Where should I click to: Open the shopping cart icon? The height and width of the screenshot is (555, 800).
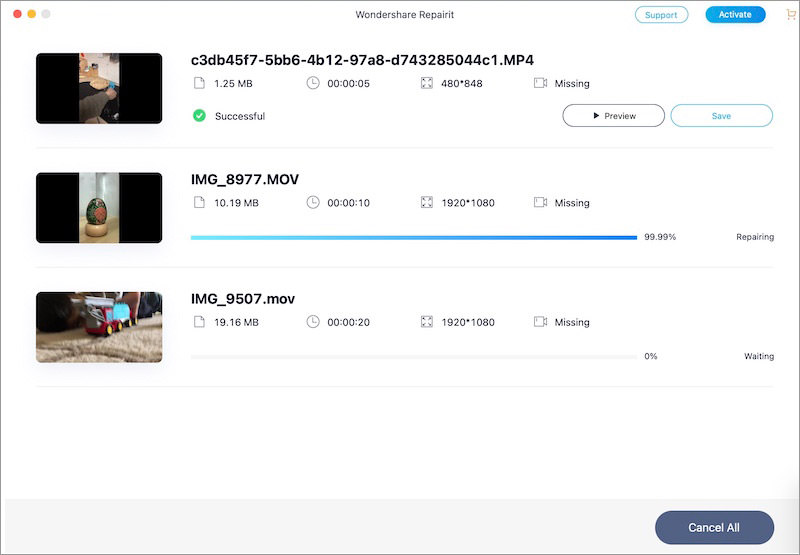coord(790,15)
